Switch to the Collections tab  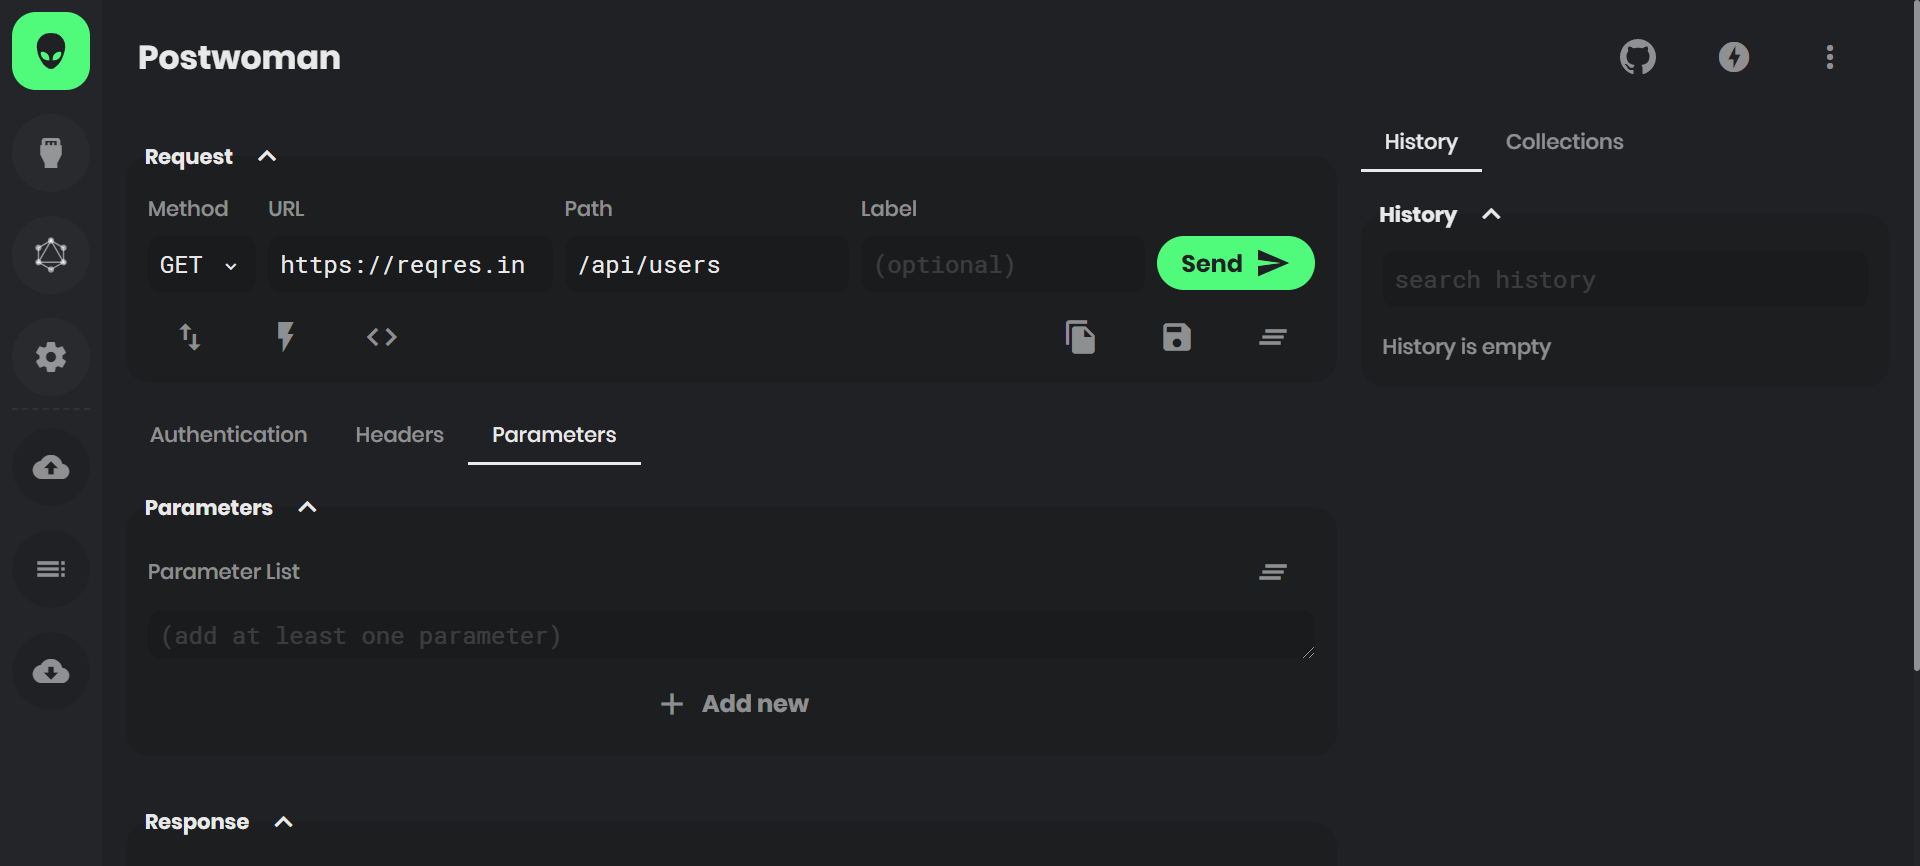click(x=1565, y=142)
